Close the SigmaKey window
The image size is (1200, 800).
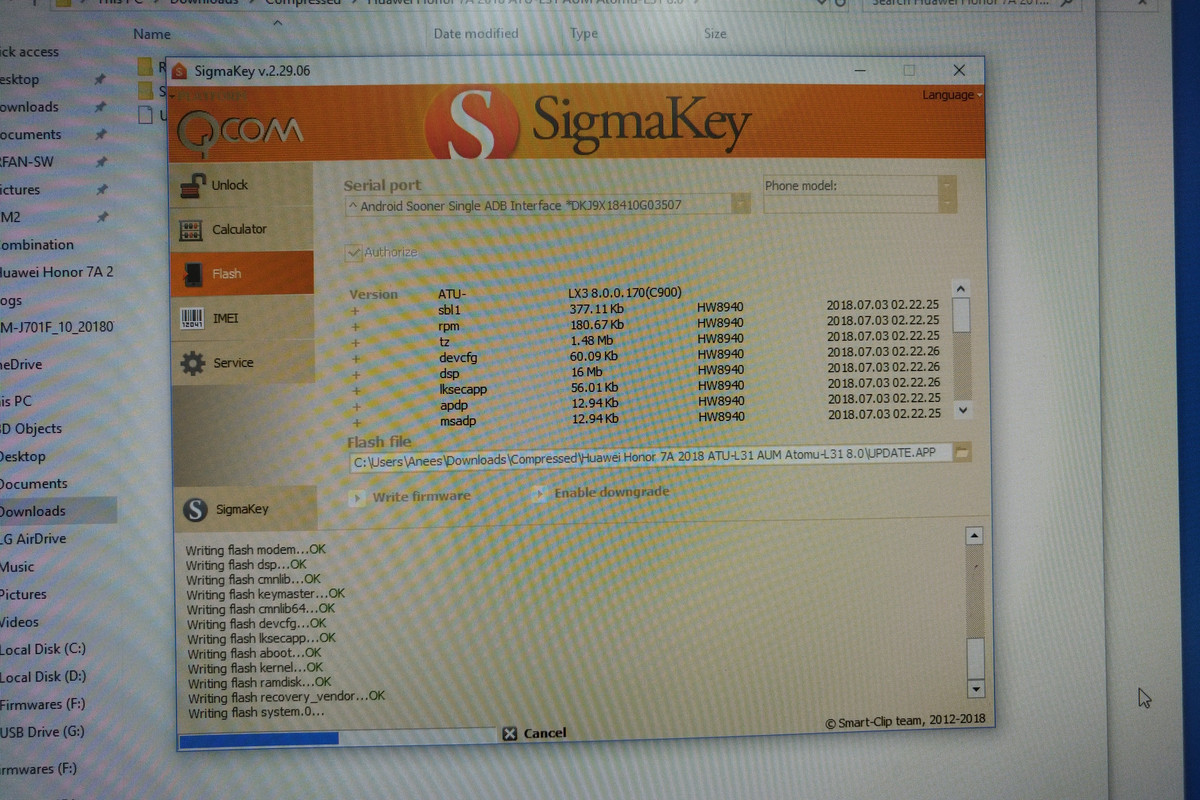[x=959, y=70]
